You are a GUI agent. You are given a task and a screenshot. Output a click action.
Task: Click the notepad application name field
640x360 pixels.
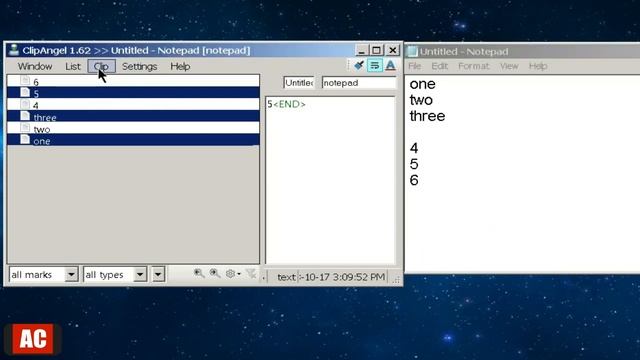click(359, 83)
